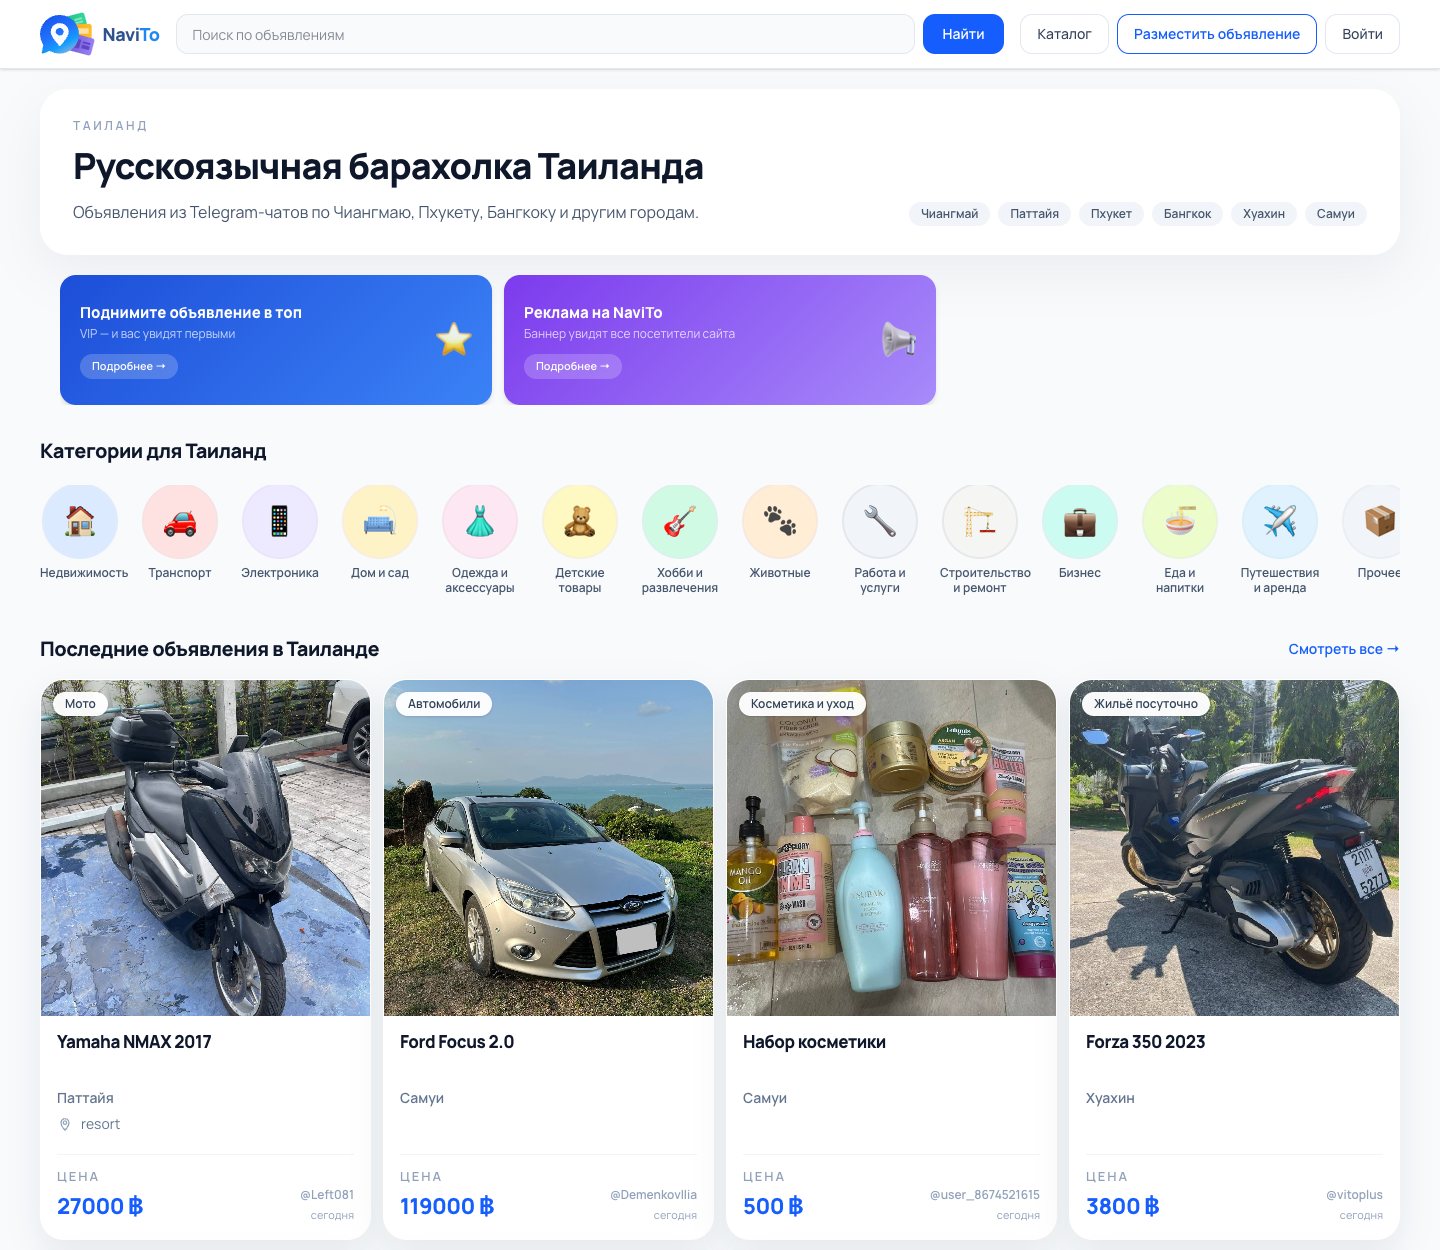Click the Найти search button

pyautogui.click(x=963, y=34)
